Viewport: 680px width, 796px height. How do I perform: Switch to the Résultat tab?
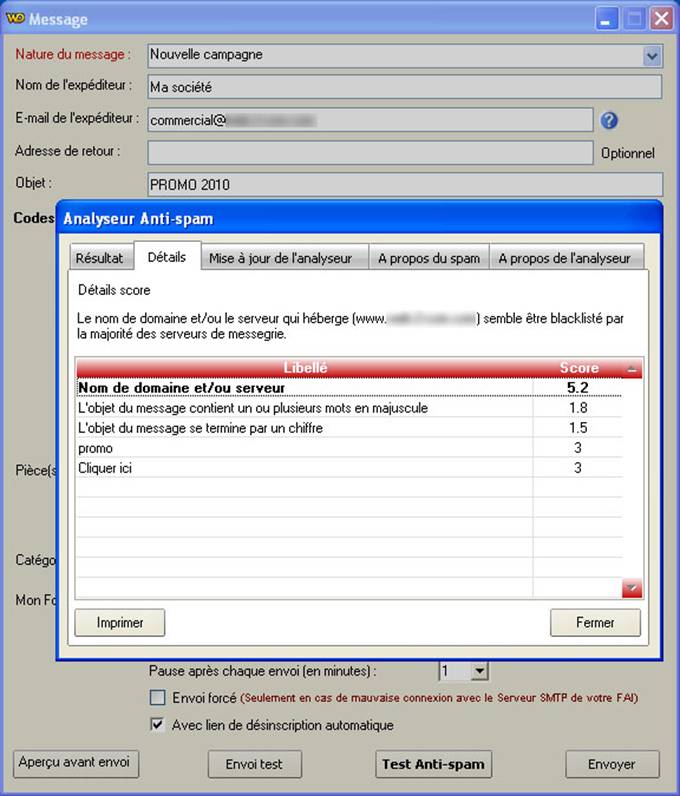100,258
